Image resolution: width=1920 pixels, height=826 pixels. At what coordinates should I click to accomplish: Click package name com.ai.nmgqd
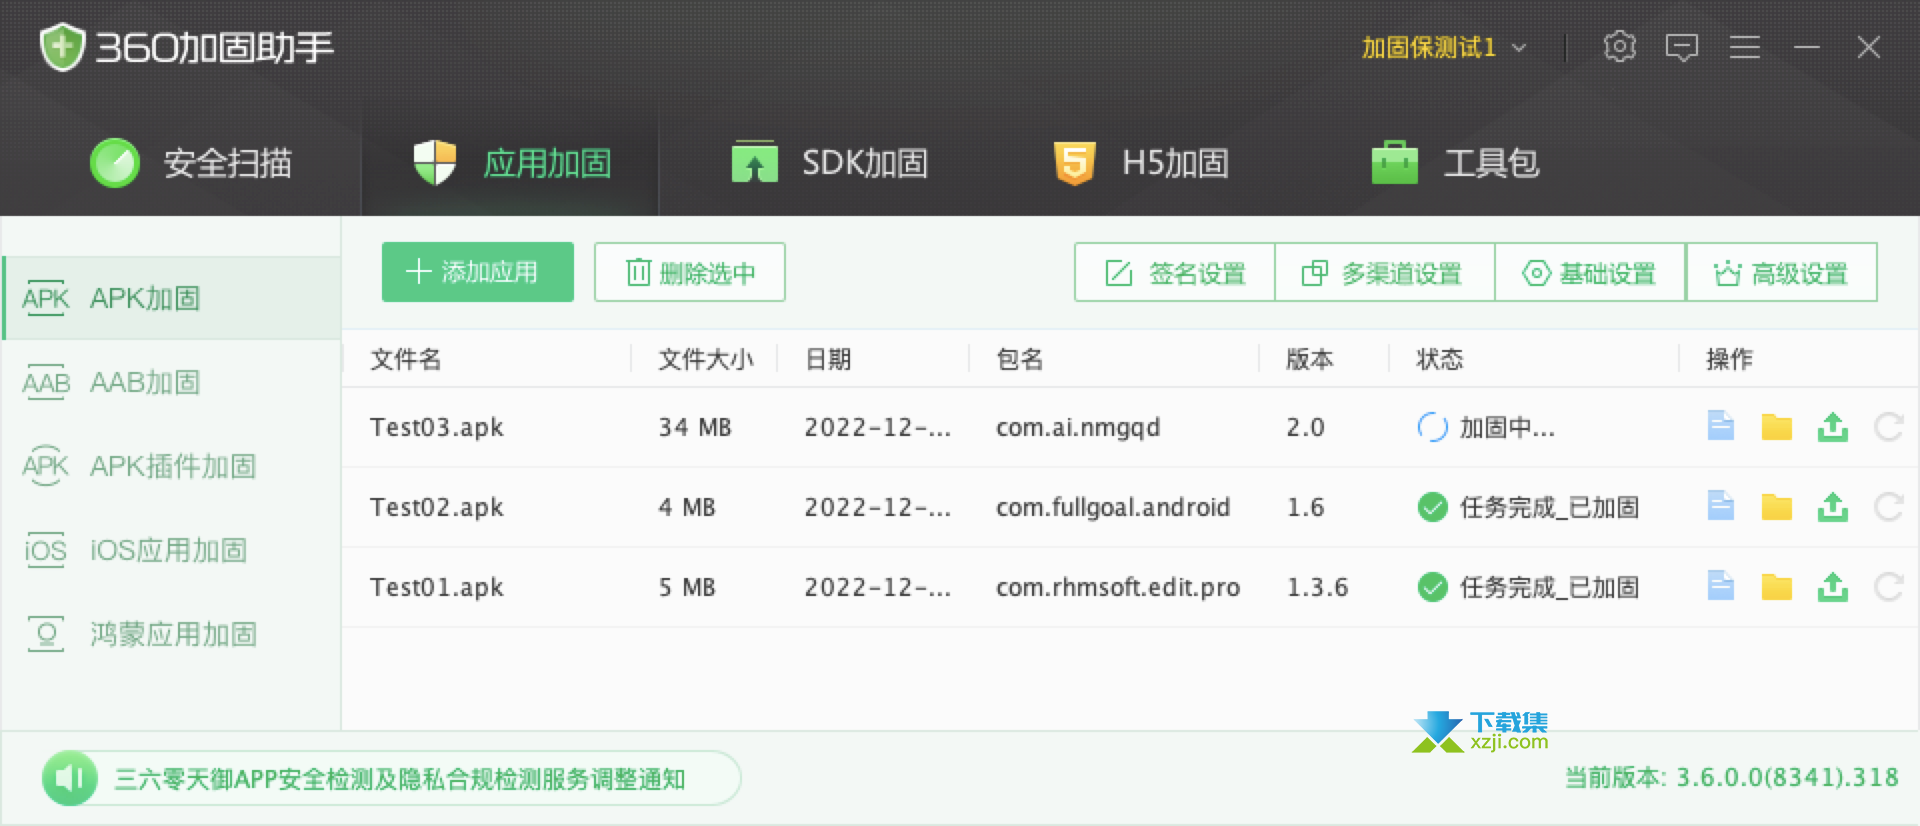(x=1078, y=427)
